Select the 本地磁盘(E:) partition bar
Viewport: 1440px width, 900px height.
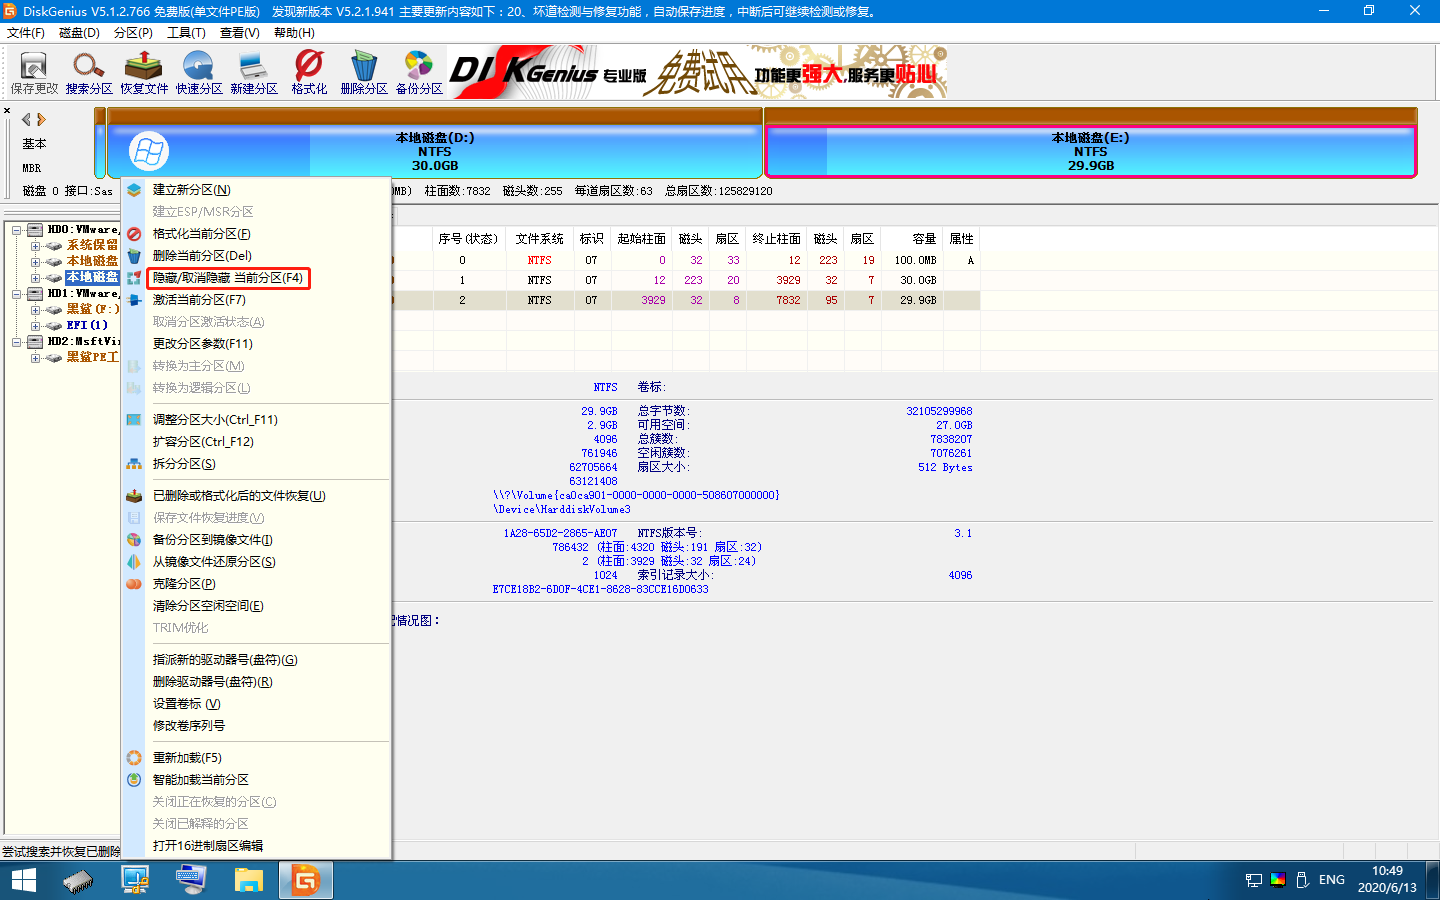point(1090,152)
